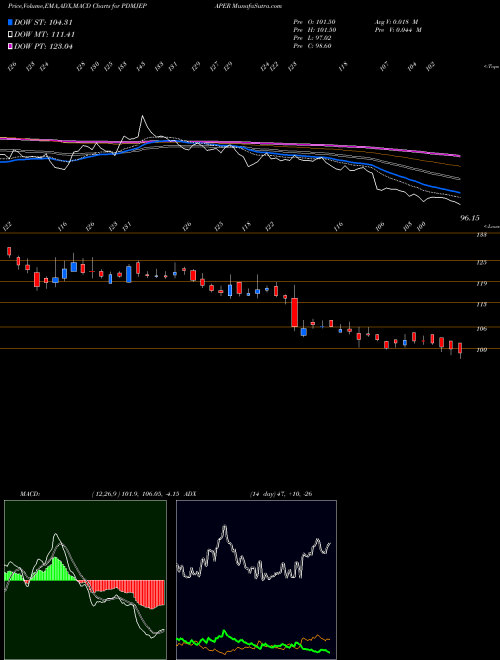Click the price line peak spike in EMA chart

pos(142,117)
